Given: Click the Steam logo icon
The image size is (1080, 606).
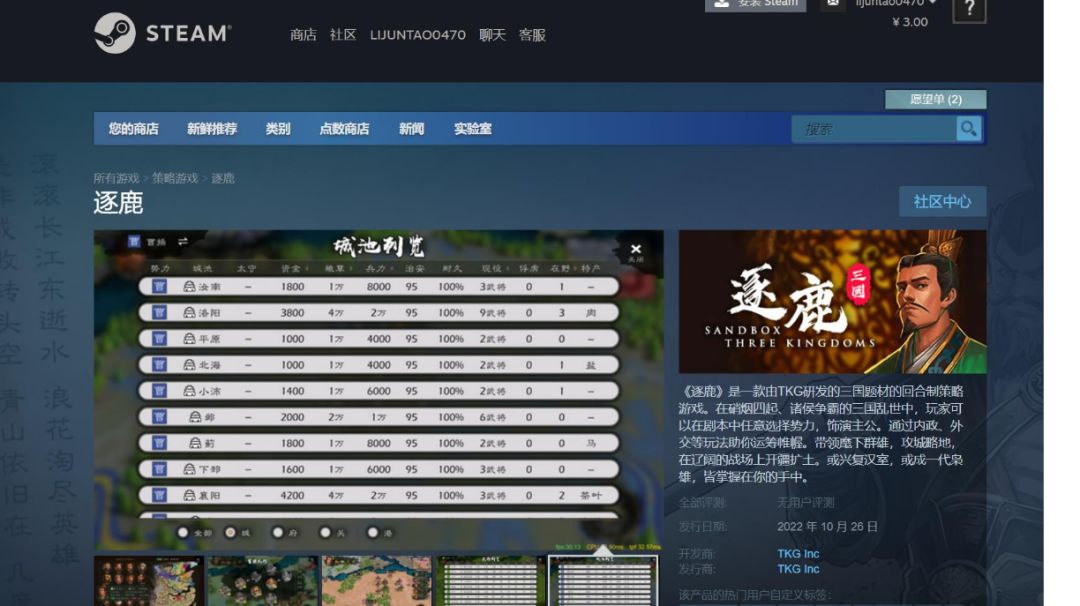Looking at the screenshot, I should (114, 33).
